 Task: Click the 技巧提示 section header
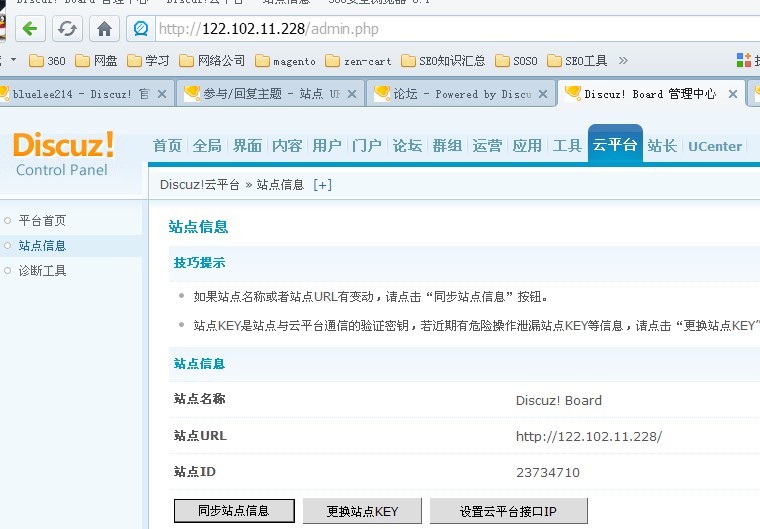point(199,263)
